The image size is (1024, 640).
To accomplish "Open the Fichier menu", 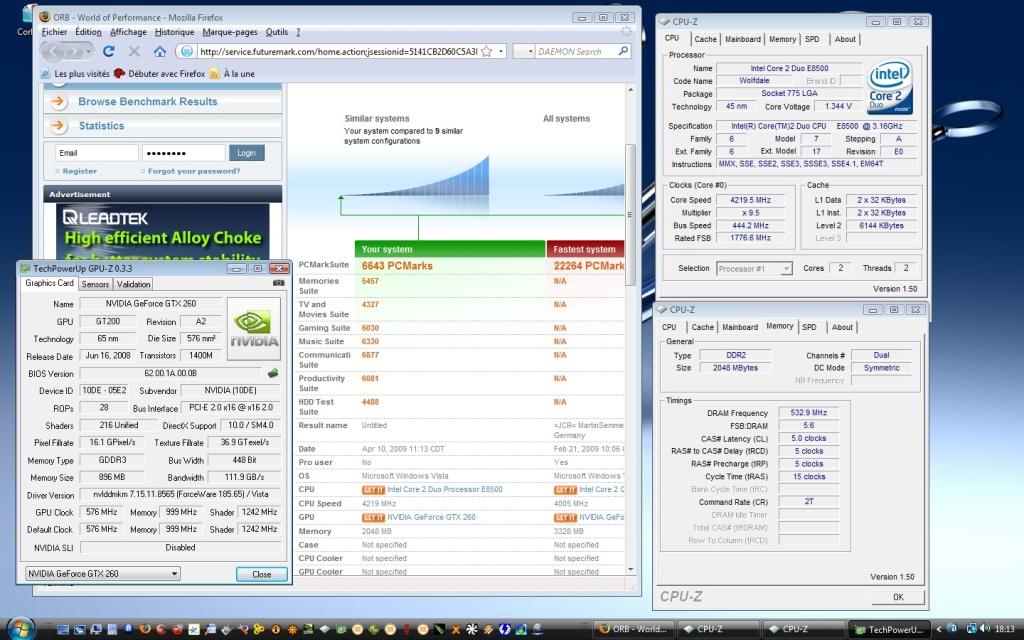I will (x=54, y=32).
